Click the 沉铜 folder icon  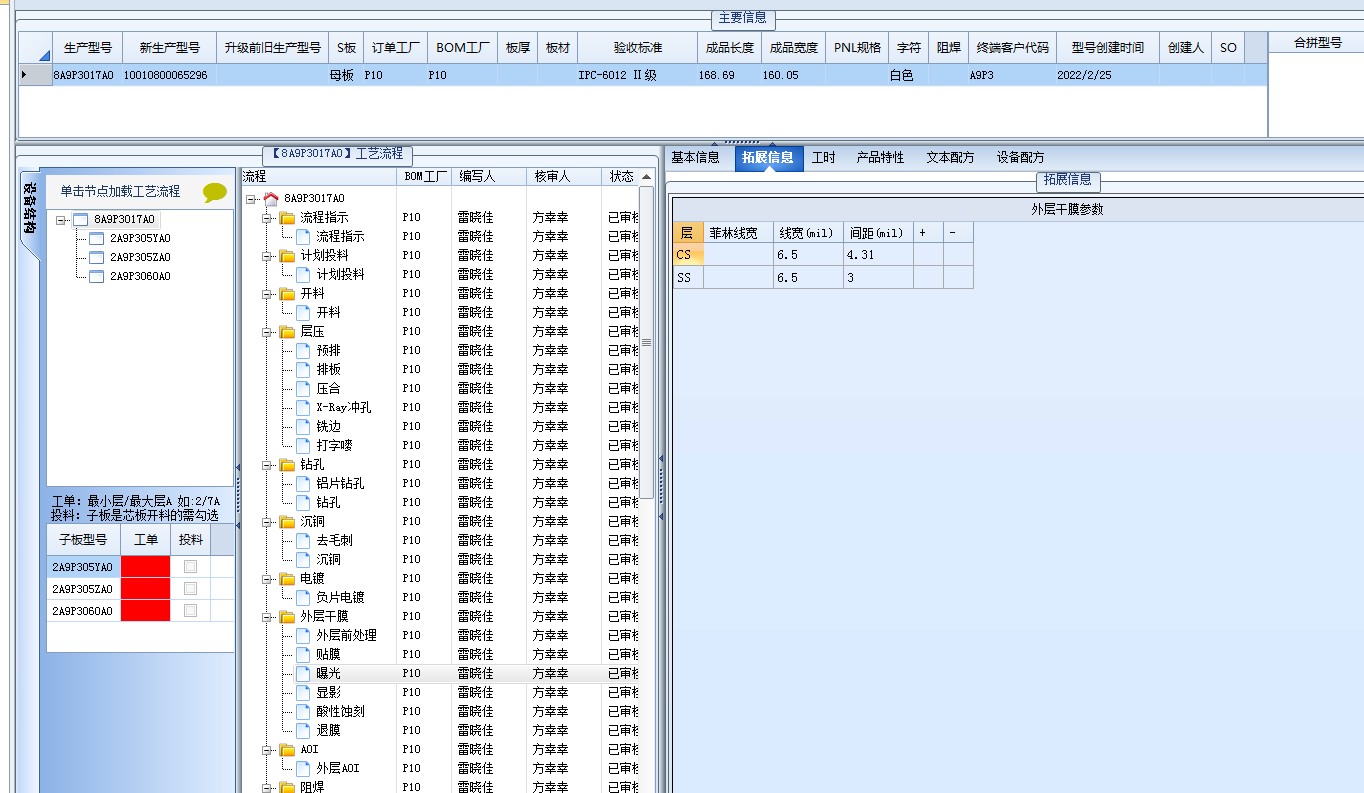(288, 522)
